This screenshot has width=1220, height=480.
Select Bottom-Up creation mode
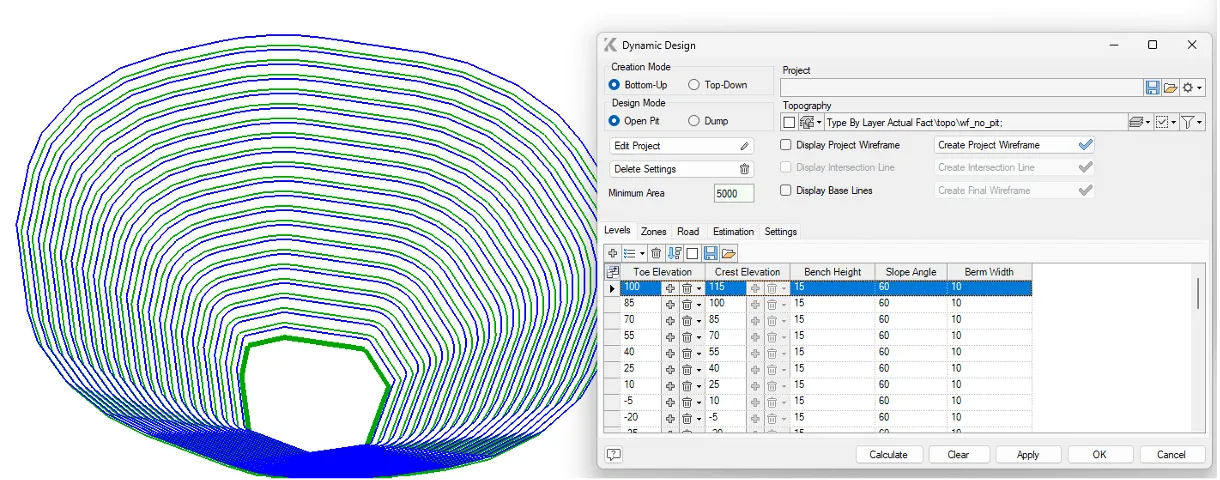click(x=615, y=85)
